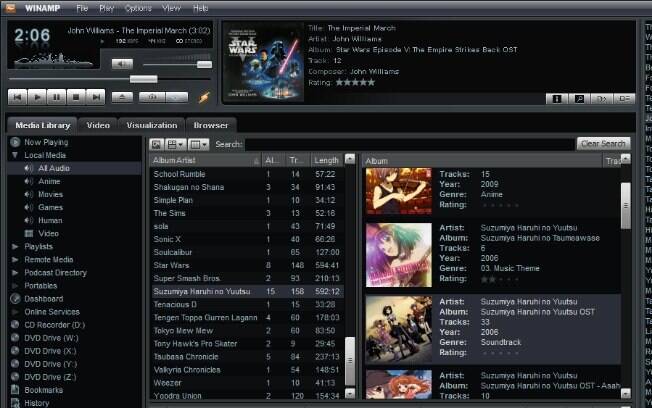652x408 pixels.
Task: Collapse the Local Media tree node
Action: (x=15, y=155)
